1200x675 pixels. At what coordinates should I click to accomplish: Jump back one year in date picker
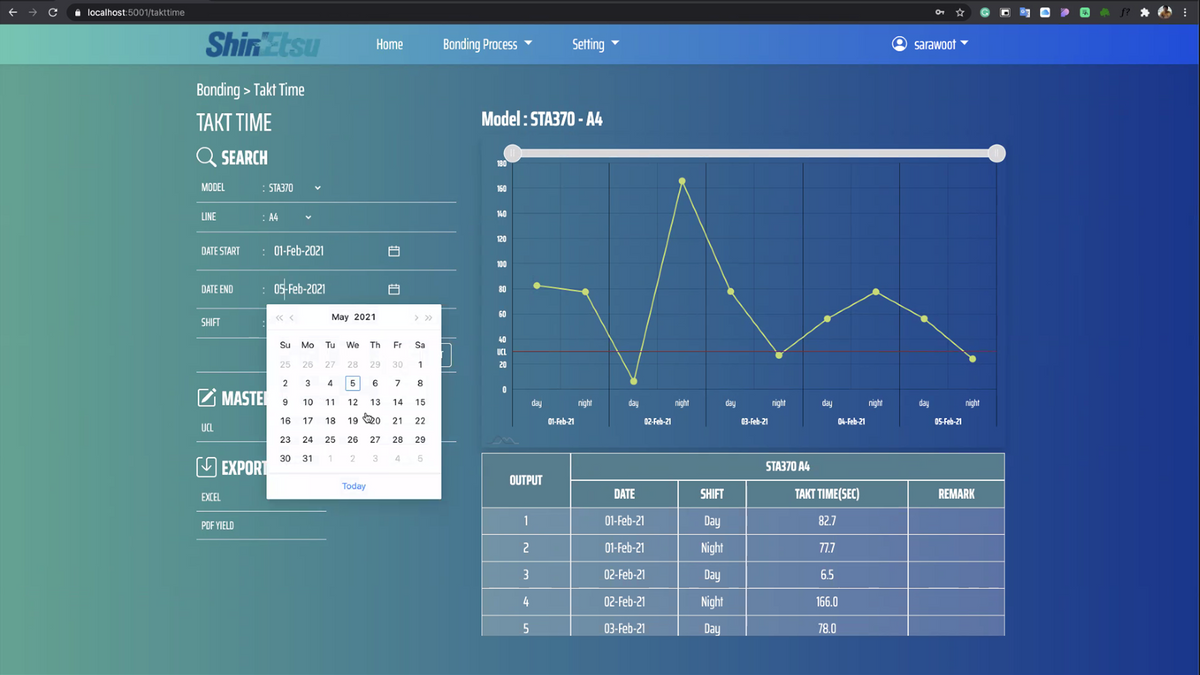pos(279,318)
